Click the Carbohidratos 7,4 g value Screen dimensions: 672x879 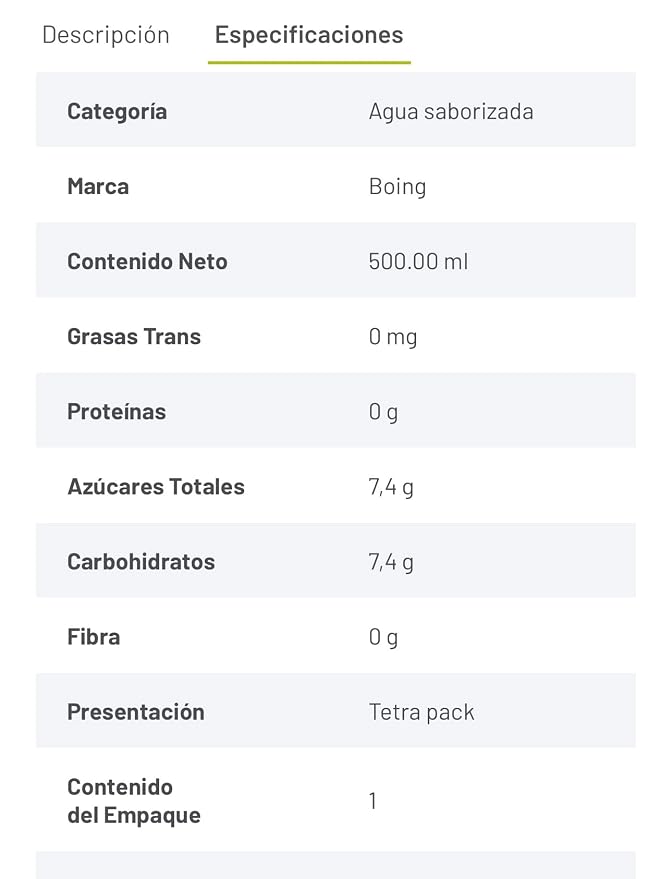(x=391, y=562)
